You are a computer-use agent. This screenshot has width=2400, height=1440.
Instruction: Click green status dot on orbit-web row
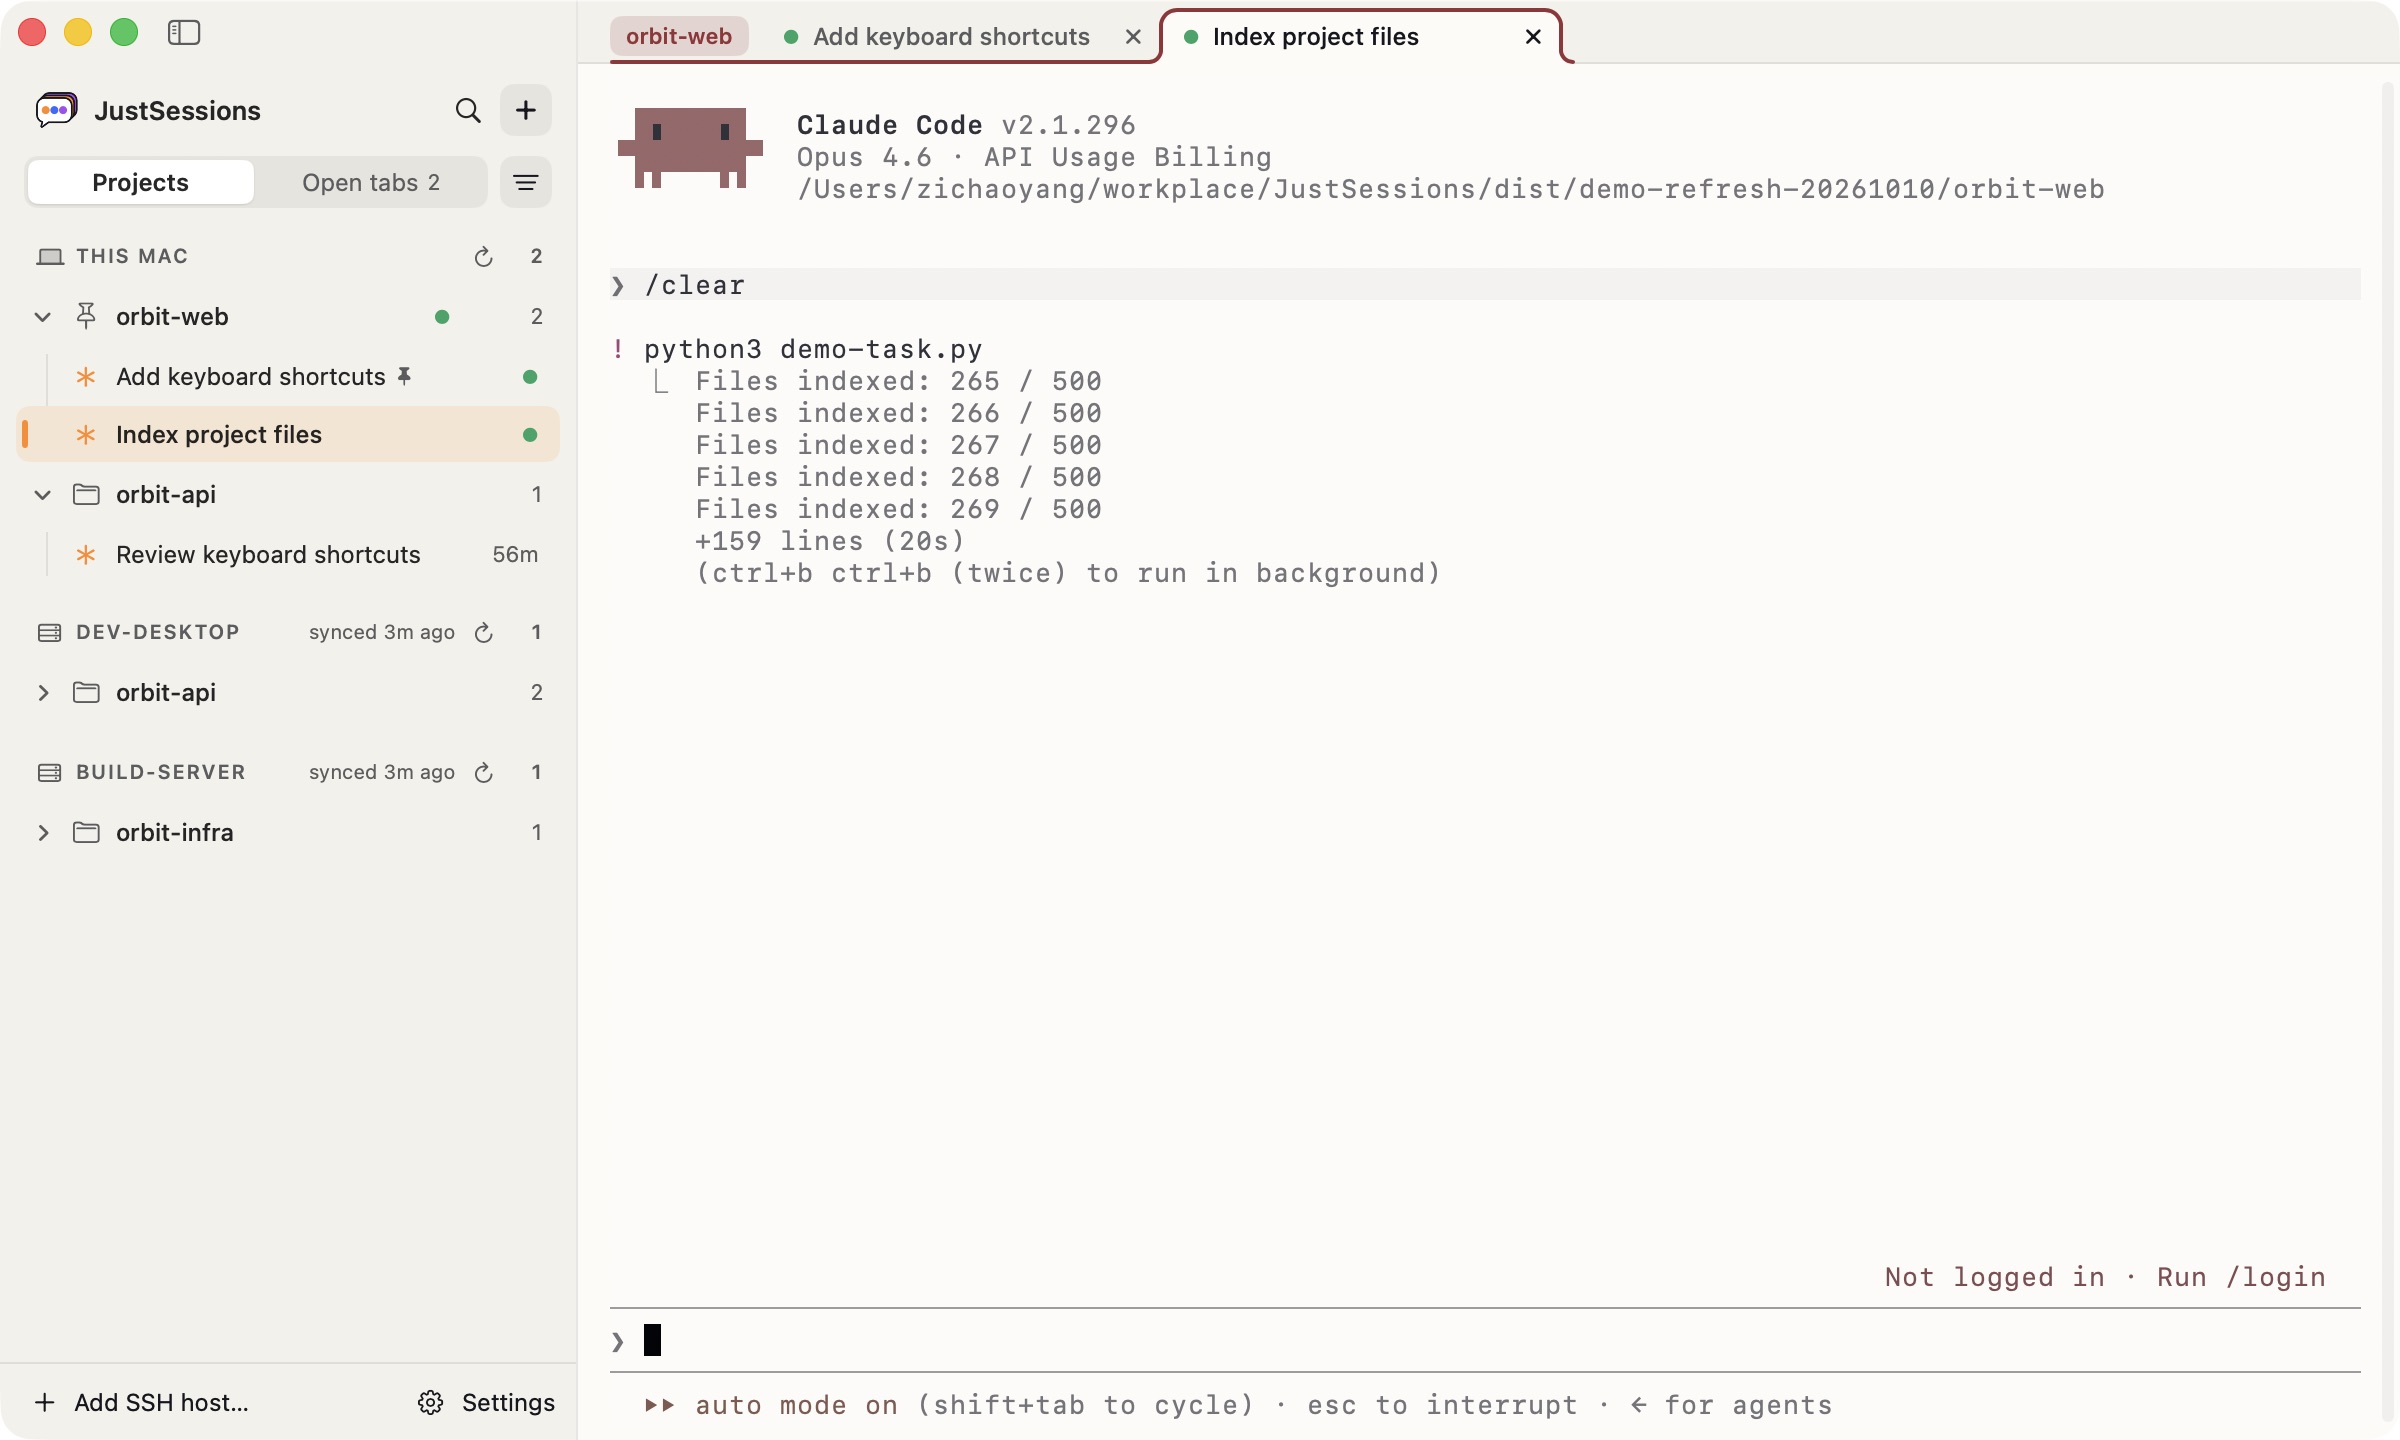tap(442, 317)
